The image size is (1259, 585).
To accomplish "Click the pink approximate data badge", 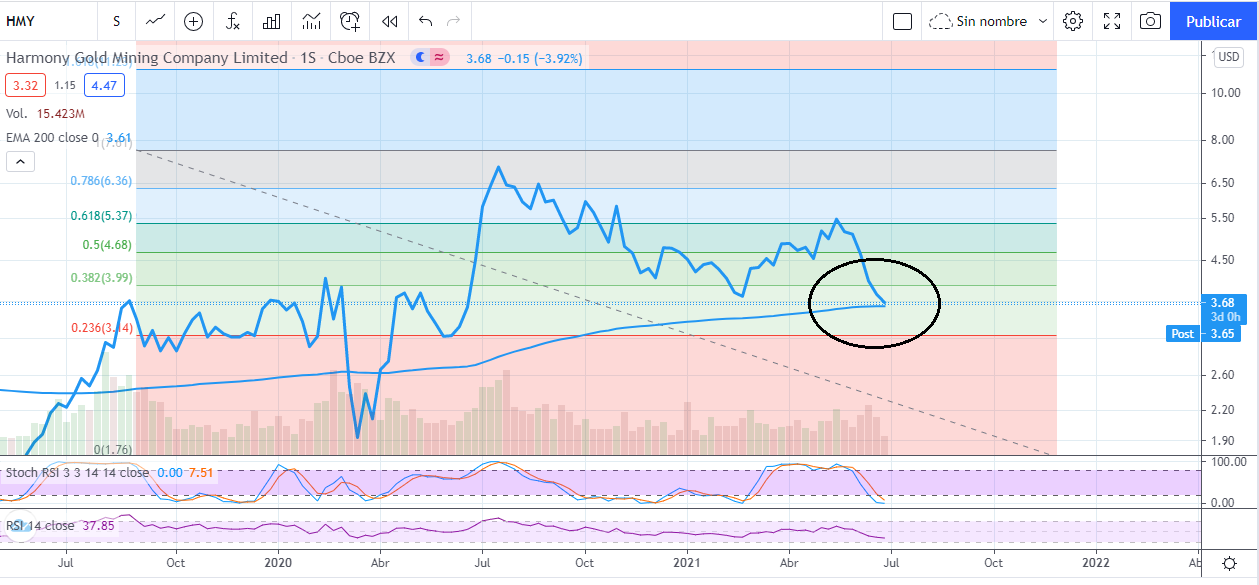I will [x=440, y=58].
